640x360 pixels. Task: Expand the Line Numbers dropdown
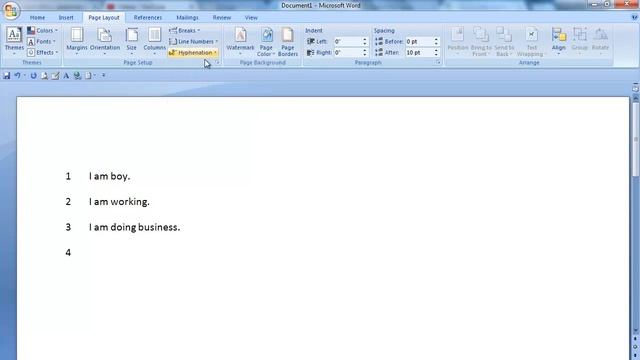click(193, 42)
